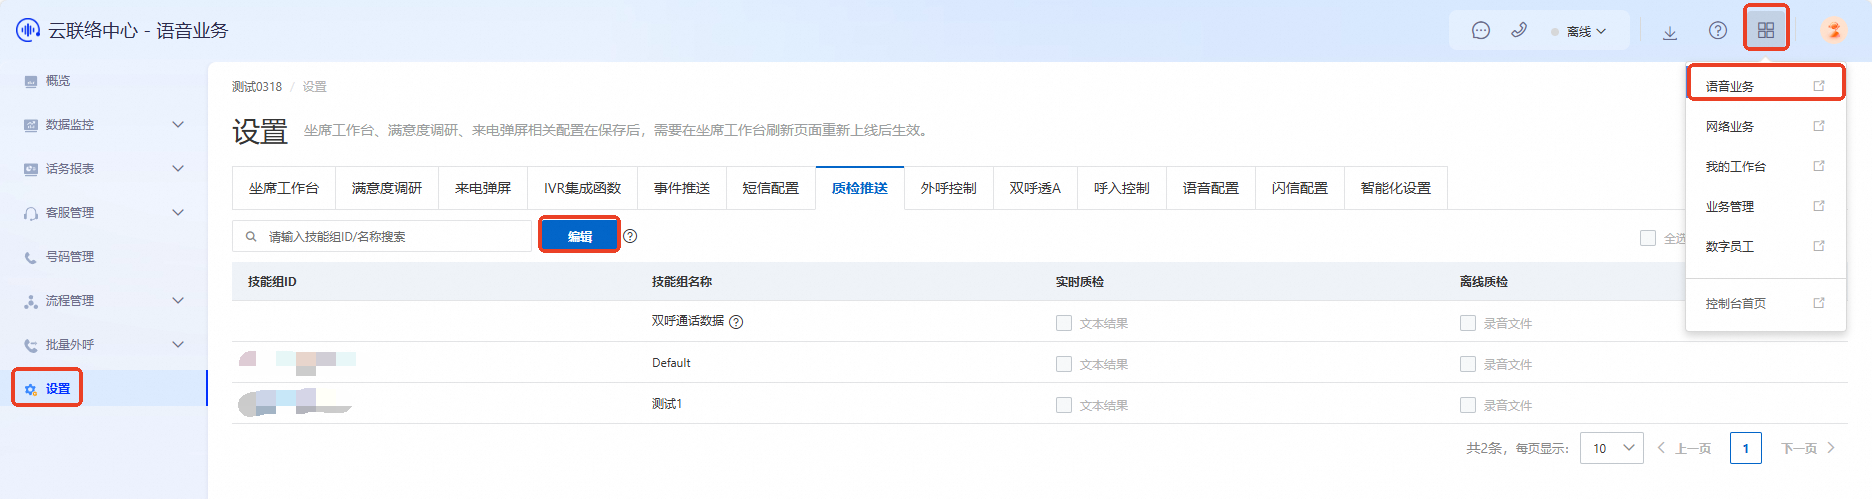Check 文本结果 for 测试1 row
Image resolution: width=1872 pixels, height=499 pixels.
point(1064,405)
